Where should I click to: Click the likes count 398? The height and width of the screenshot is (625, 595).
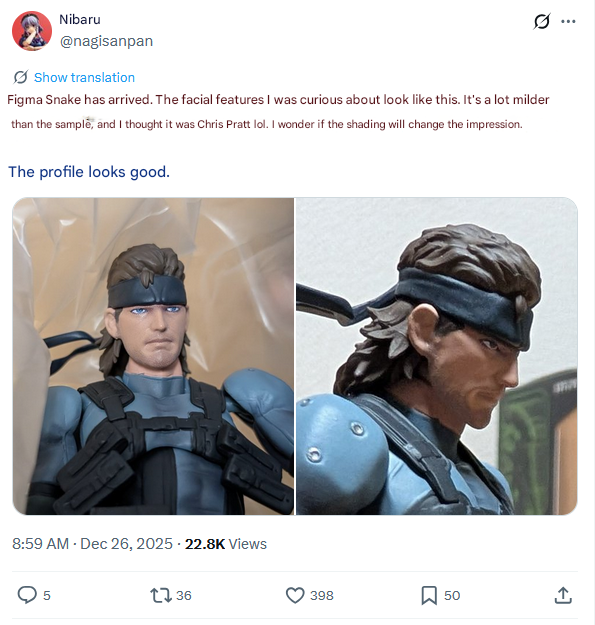click(x=322, y=596)
